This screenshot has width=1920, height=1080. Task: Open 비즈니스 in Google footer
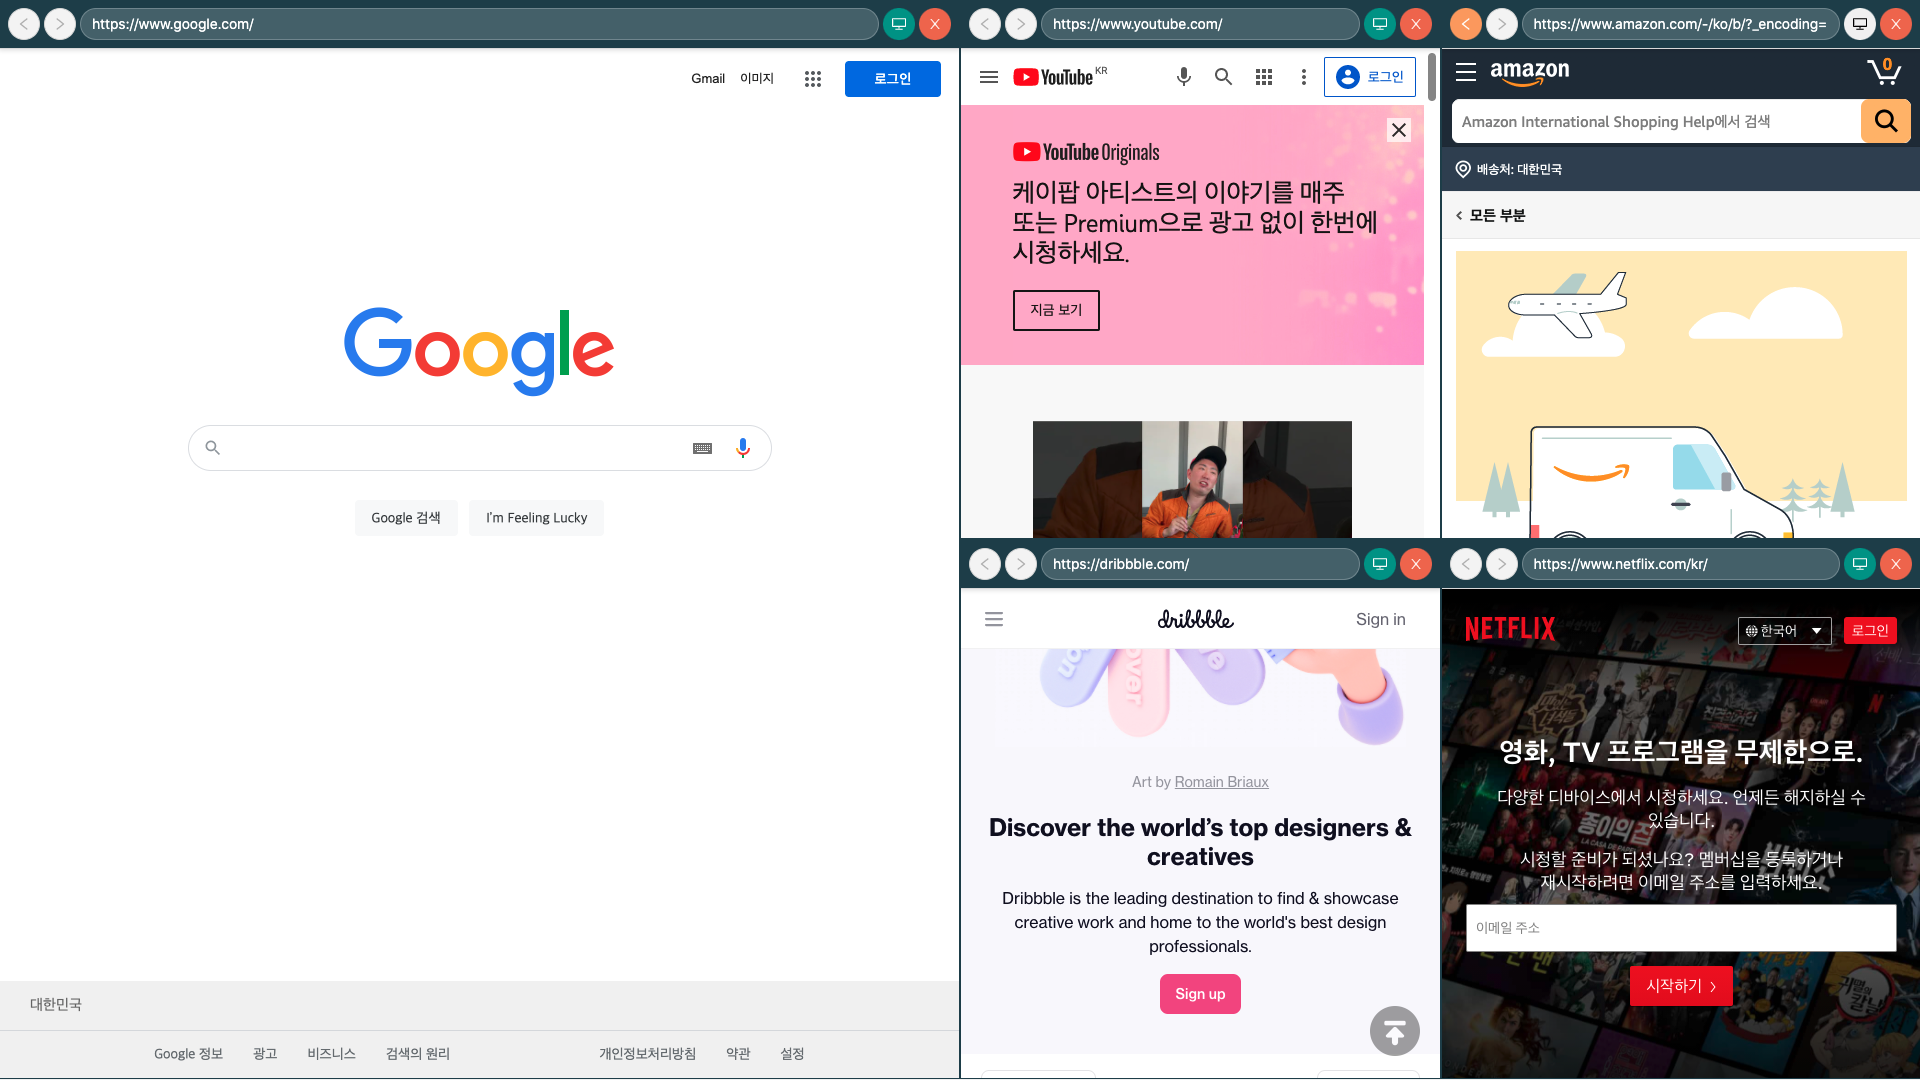(332, 1054)
